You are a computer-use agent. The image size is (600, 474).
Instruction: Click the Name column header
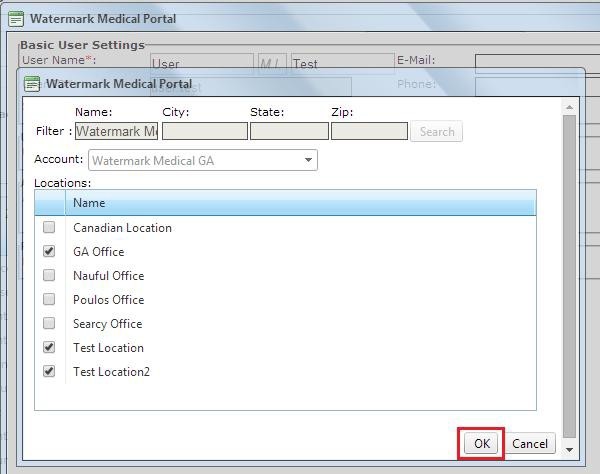coord(300,203)
